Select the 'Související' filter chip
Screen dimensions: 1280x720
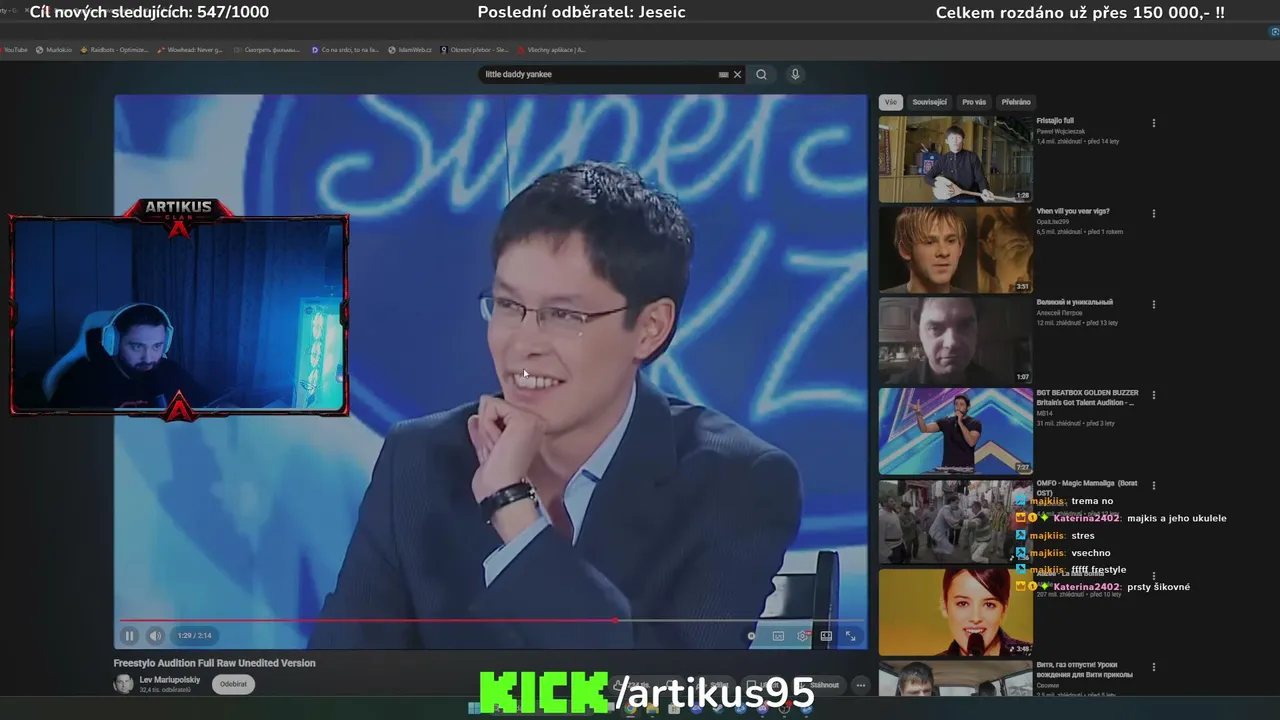(930, 102)
